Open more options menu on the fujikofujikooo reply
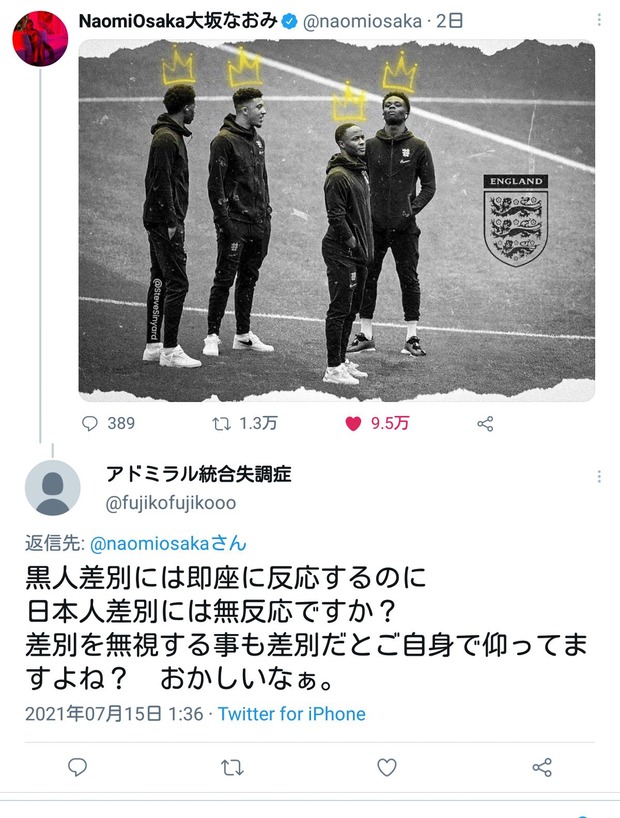This screenshot has height=818, width=620. coord(599,476)
